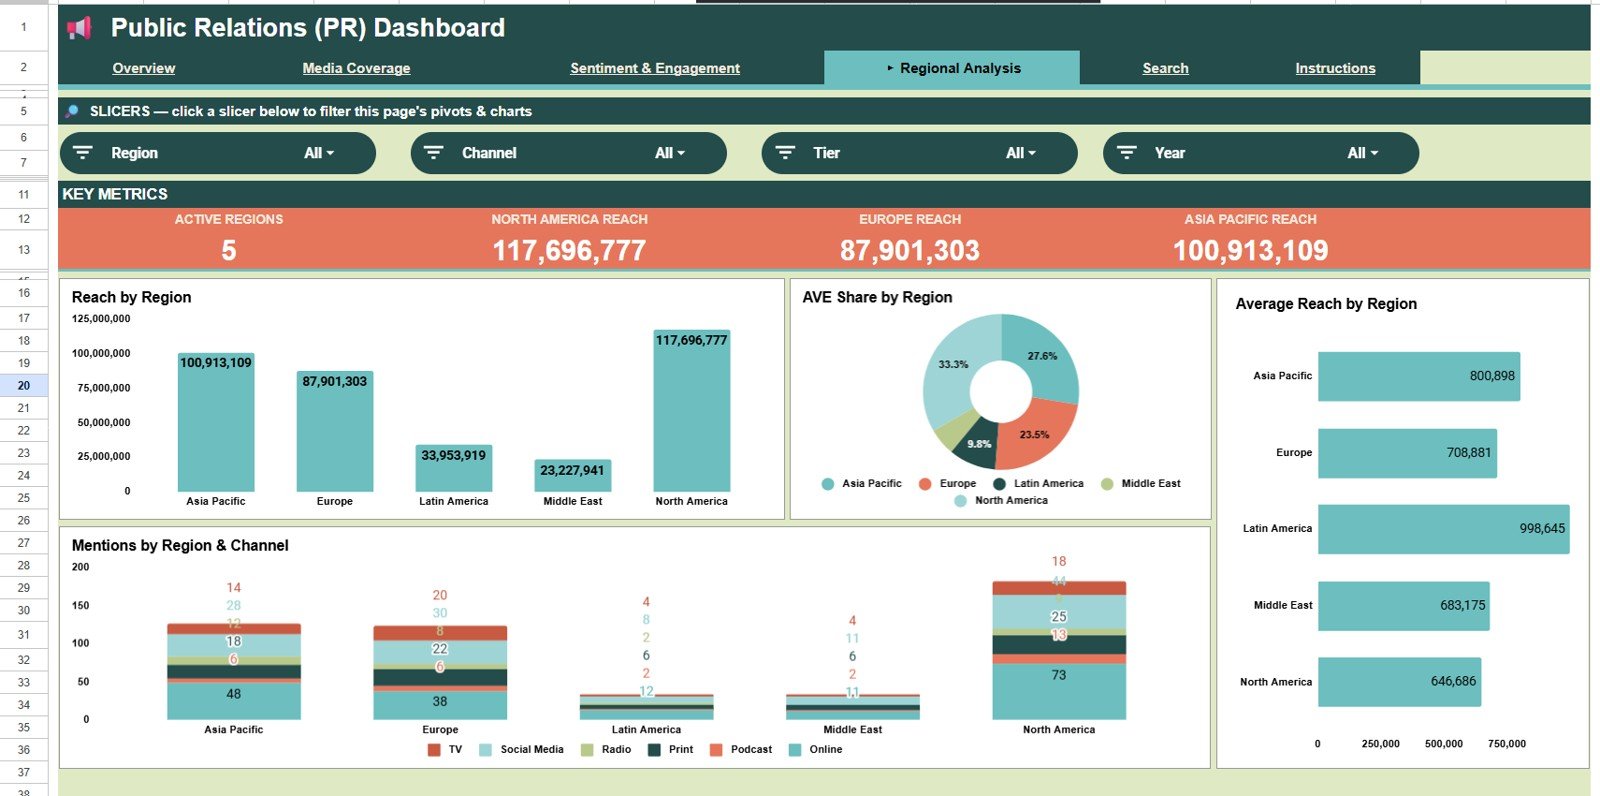This screenshot has width=1600, height=796.
Task: Click the TV legend swatch in Mentions chart
Action: [434, 750]
